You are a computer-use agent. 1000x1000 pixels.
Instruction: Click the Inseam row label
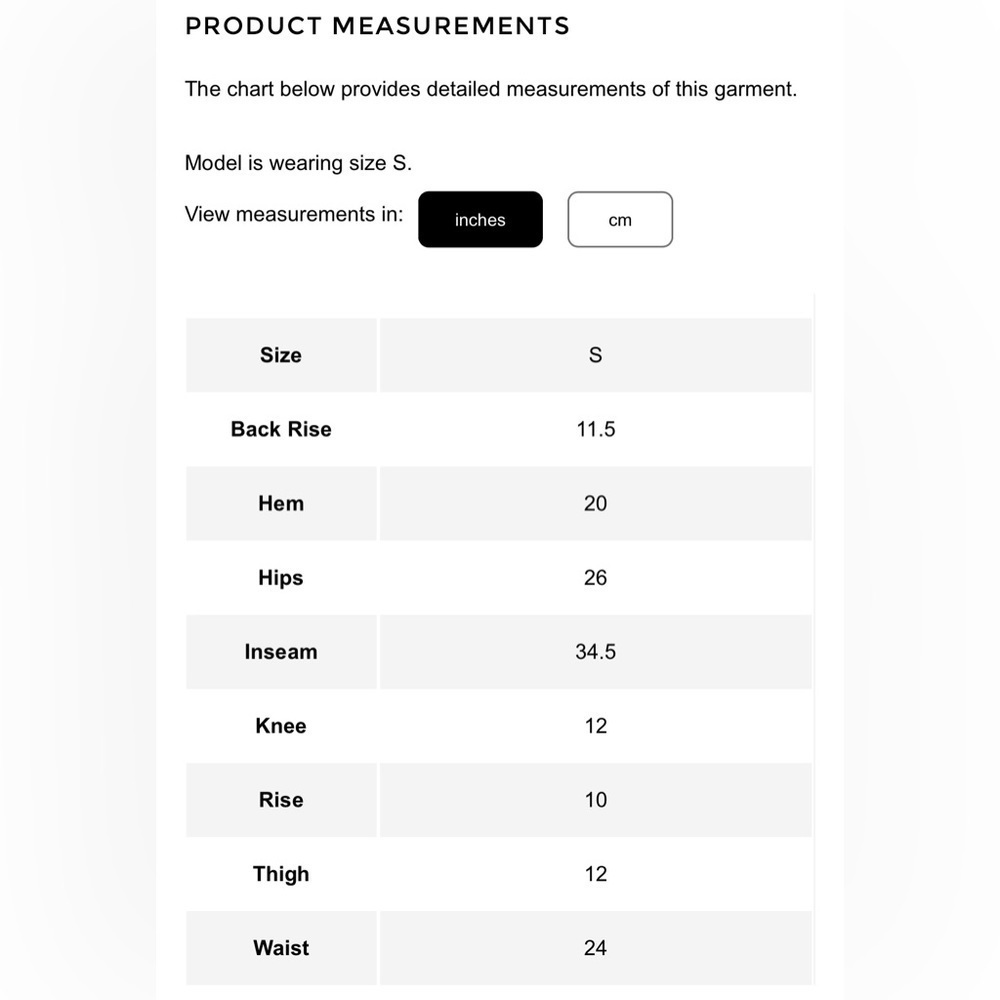[281, 652]
